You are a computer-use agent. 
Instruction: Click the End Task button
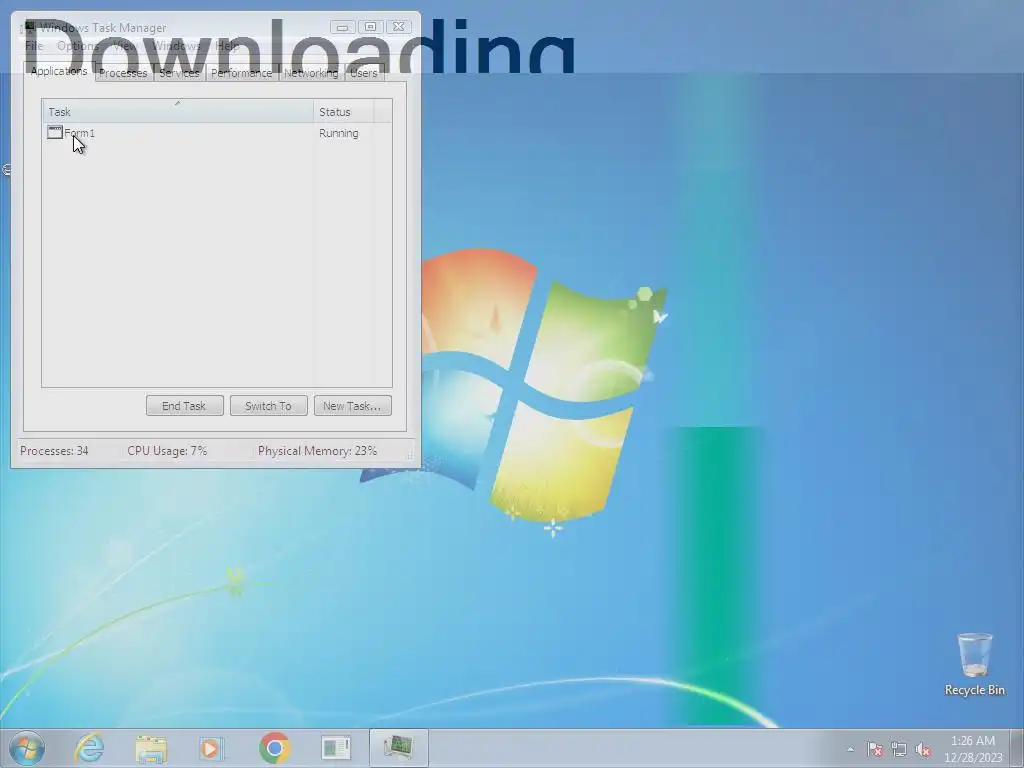pyautogui.click(x=184, y=406)
